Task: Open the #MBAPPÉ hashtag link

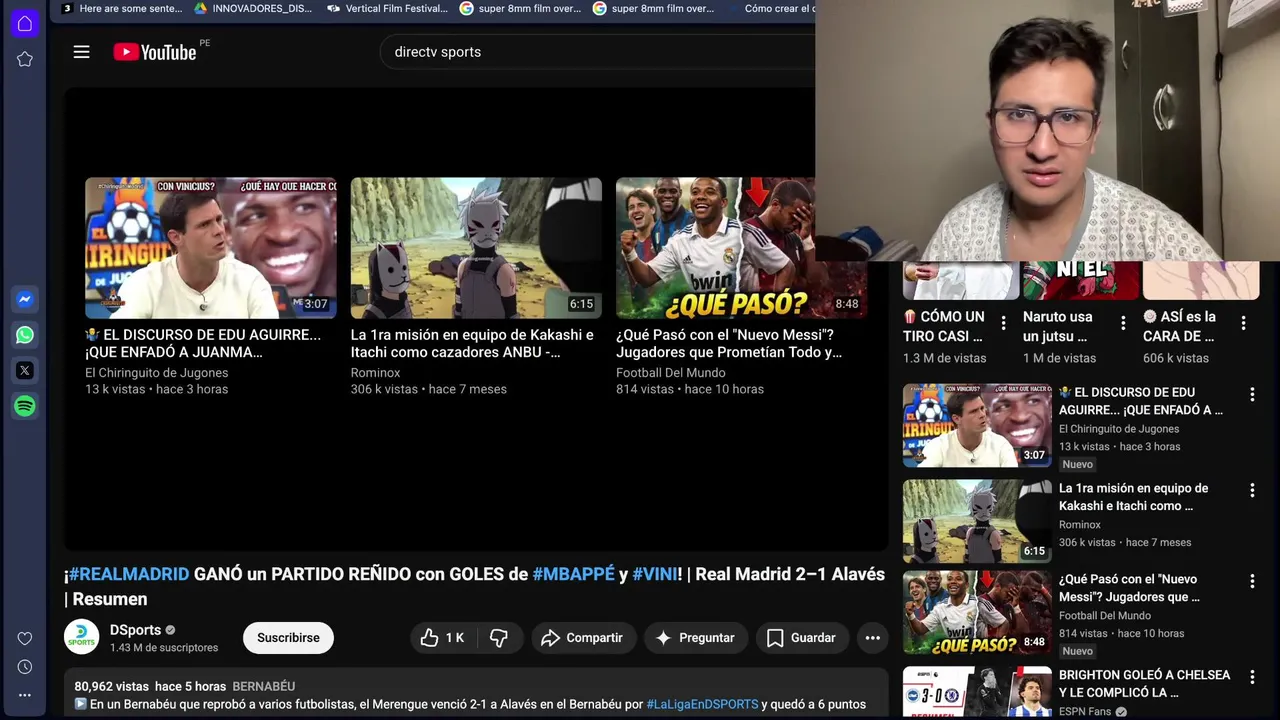Action: (573, 574)
